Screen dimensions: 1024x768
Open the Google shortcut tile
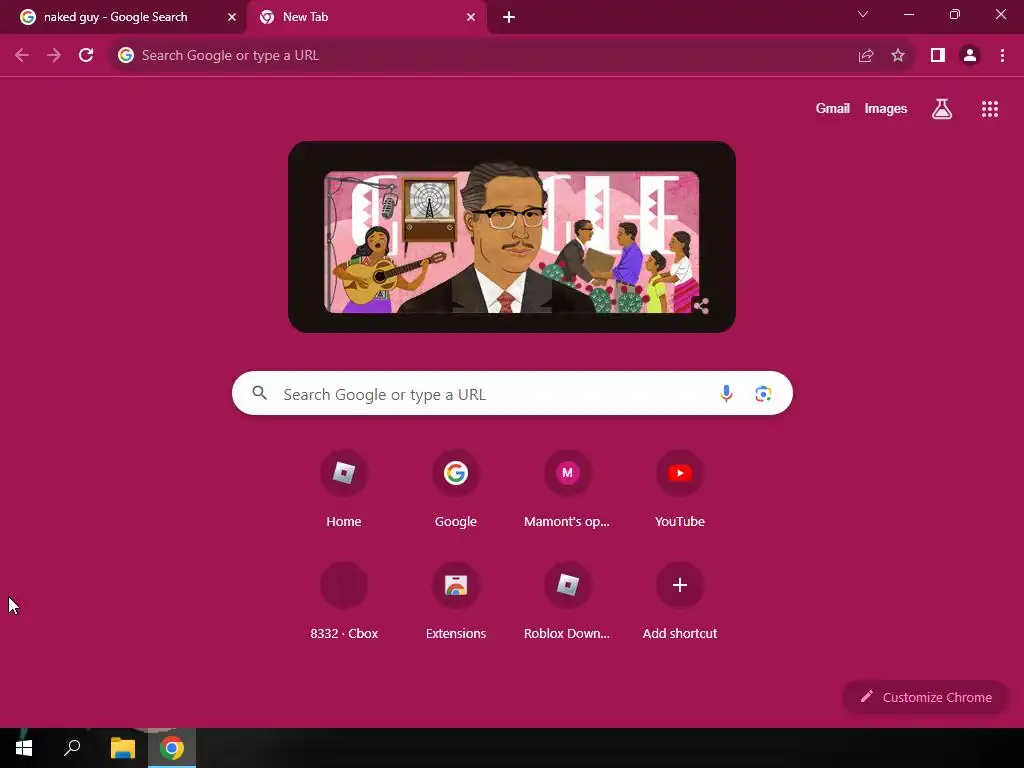[x=456, y=490]
